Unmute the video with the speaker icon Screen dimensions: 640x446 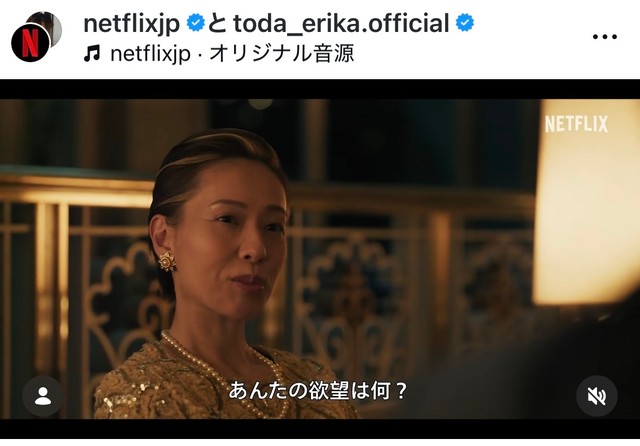pos(596,396)
